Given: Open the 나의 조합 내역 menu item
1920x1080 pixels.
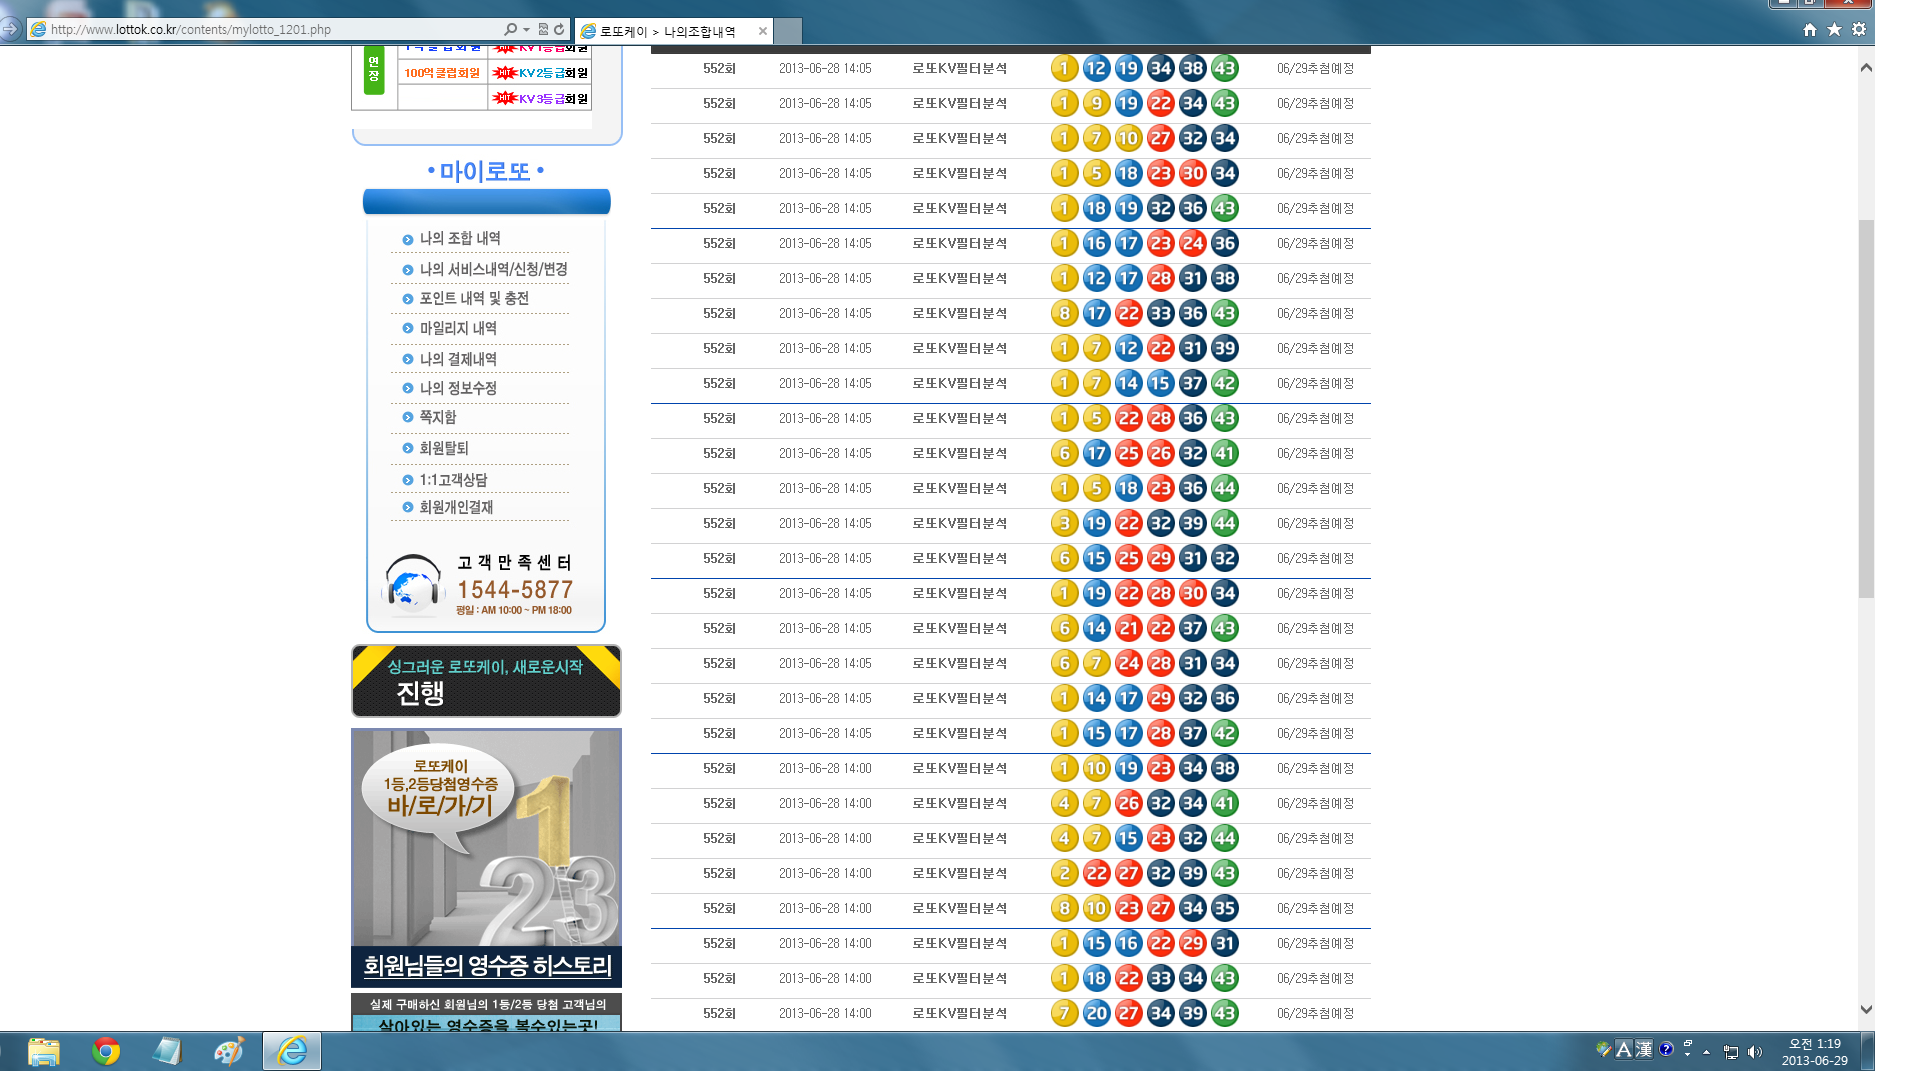Looking at the screenshot, I should coord(460,238).
